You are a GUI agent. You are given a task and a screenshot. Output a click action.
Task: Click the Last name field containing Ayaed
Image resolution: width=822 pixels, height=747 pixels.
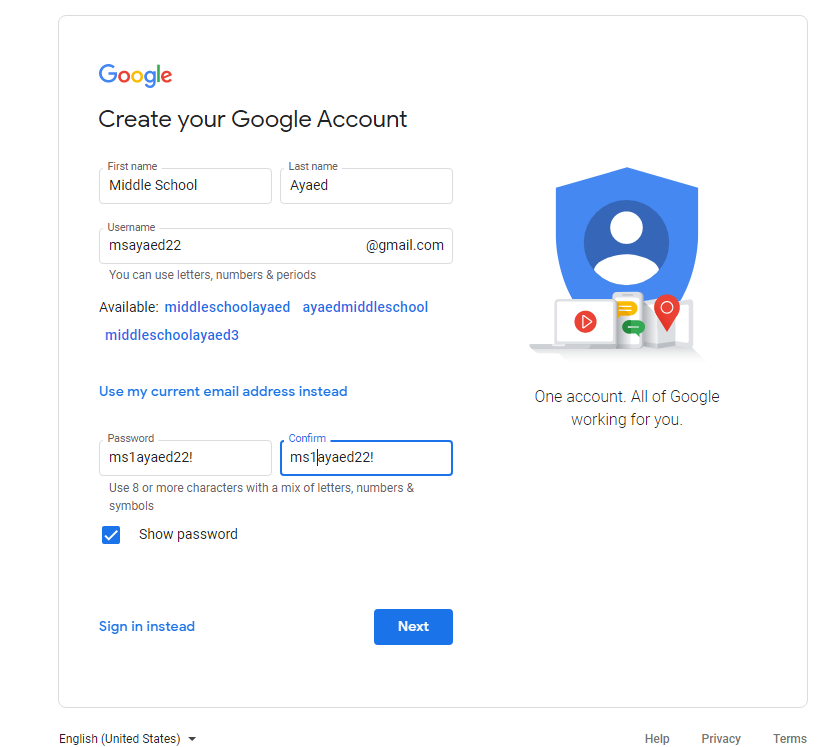pos(366,186)
